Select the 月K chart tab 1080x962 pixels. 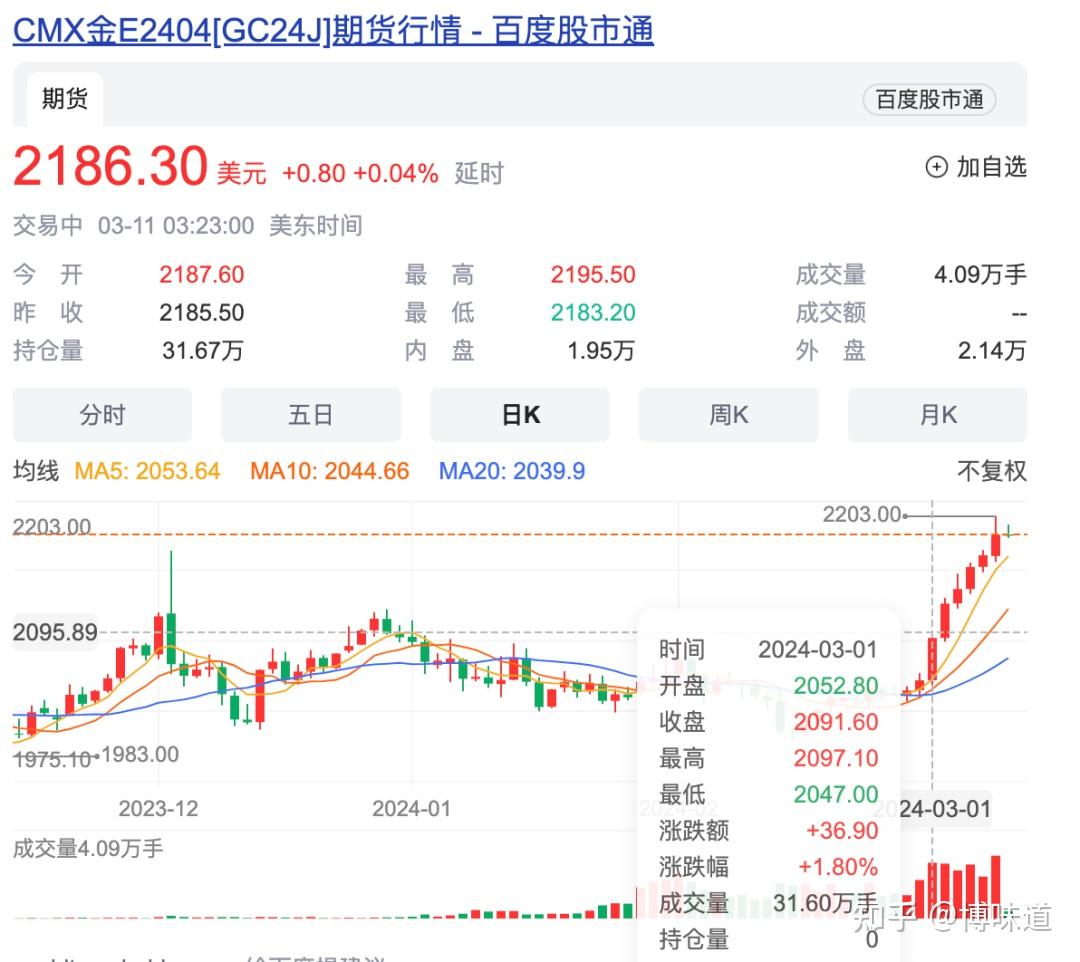pos(937,415)
